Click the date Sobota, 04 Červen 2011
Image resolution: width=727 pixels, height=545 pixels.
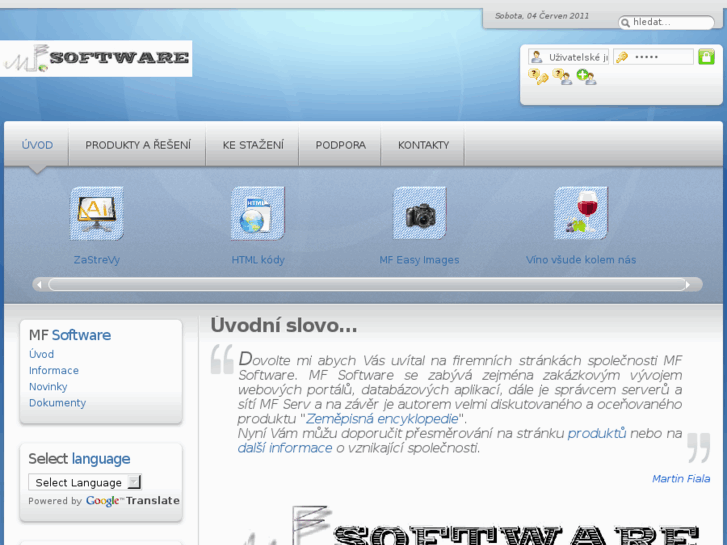pyautogui.click(x=542, y=16)
